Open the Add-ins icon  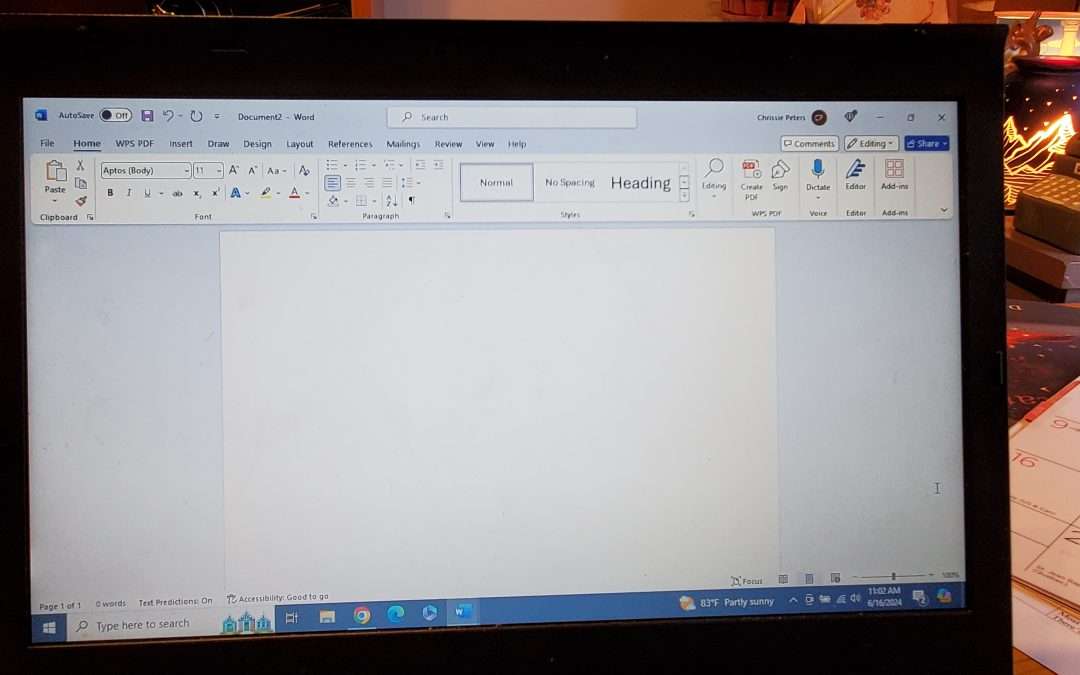894,170
